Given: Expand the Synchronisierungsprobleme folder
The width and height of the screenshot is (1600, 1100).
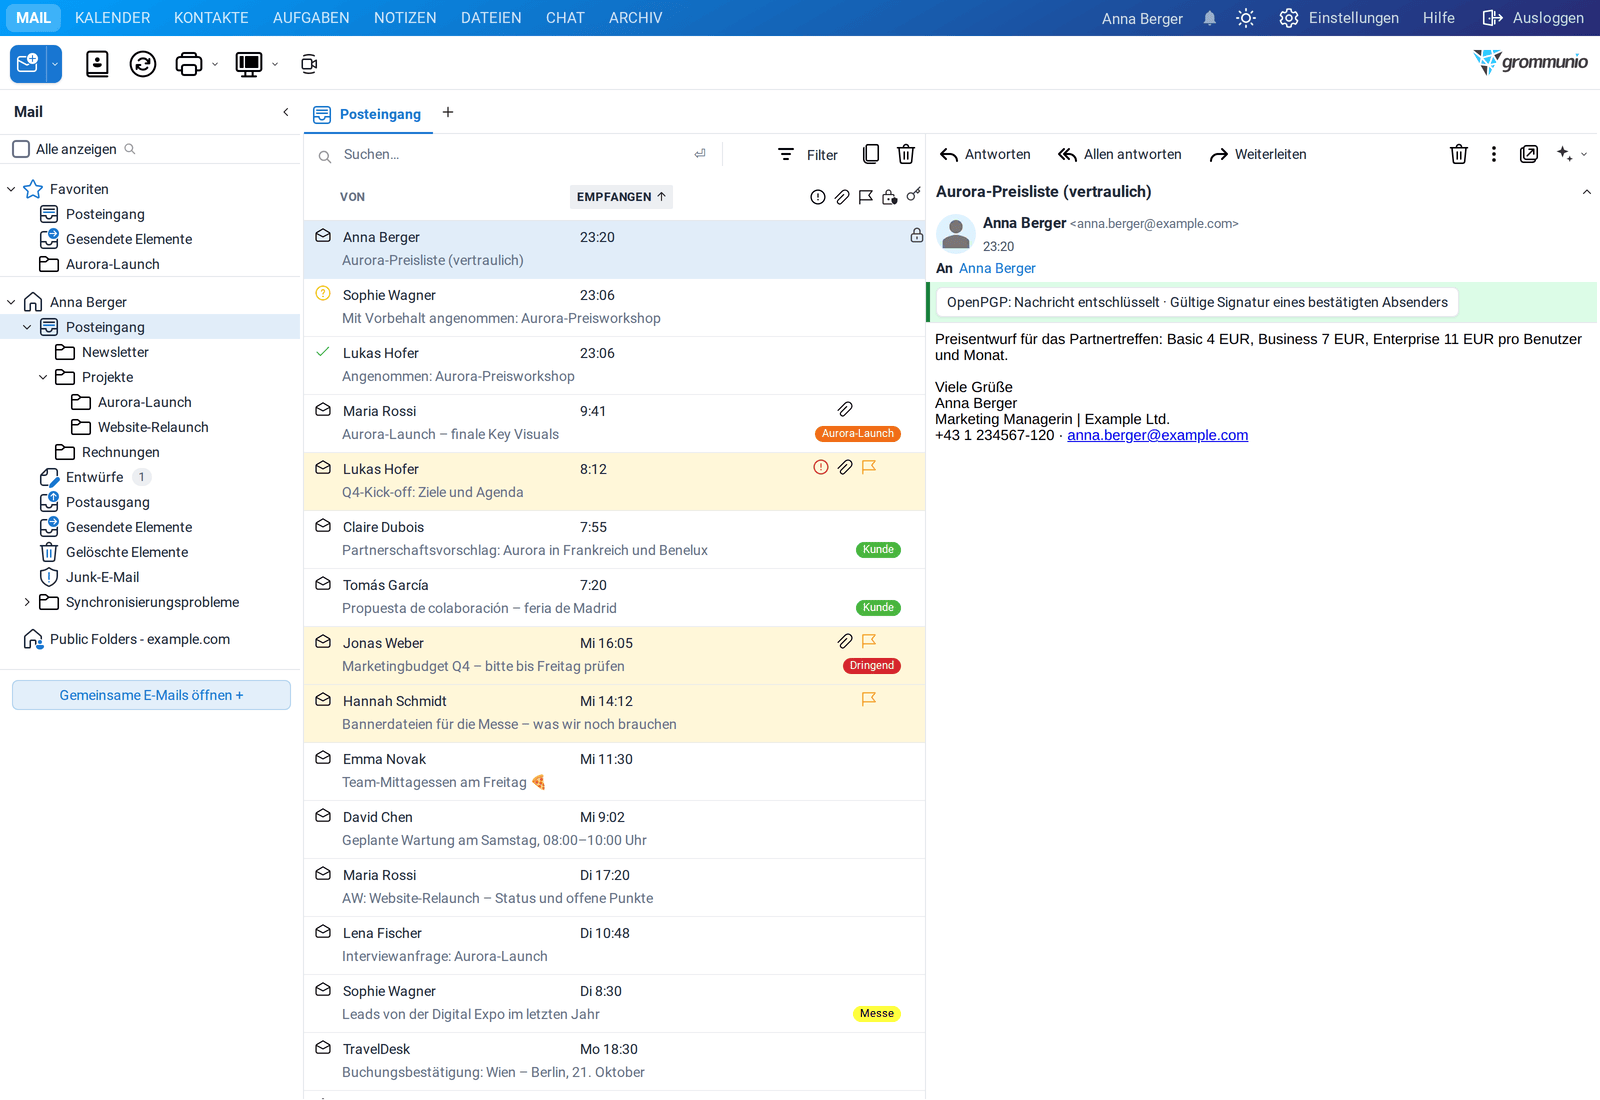Looking at the screenshot, I should click(x=27, y=602).
